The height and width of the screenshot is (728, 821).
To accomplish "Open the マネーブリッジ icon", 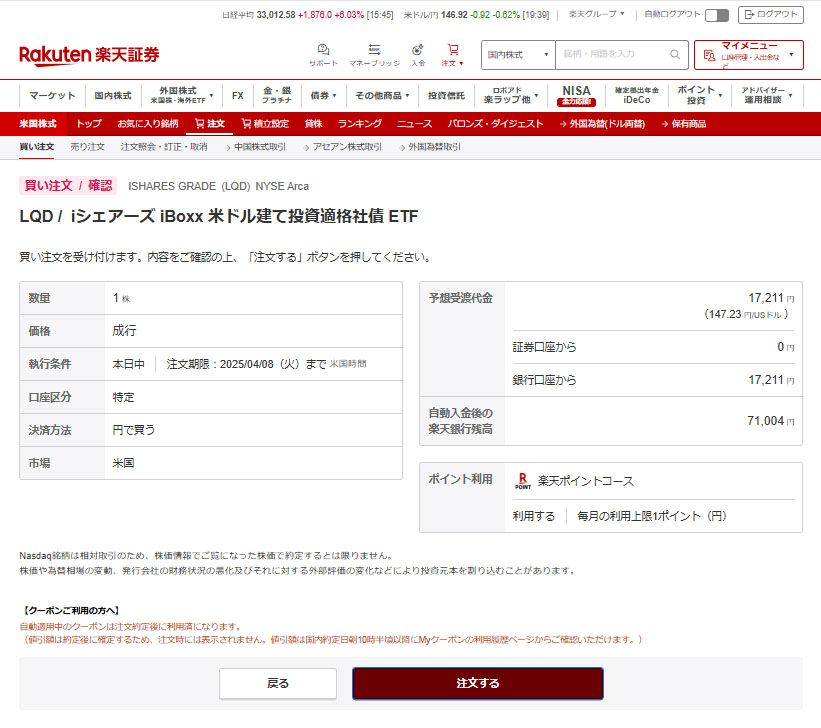I will coord(374,50).
